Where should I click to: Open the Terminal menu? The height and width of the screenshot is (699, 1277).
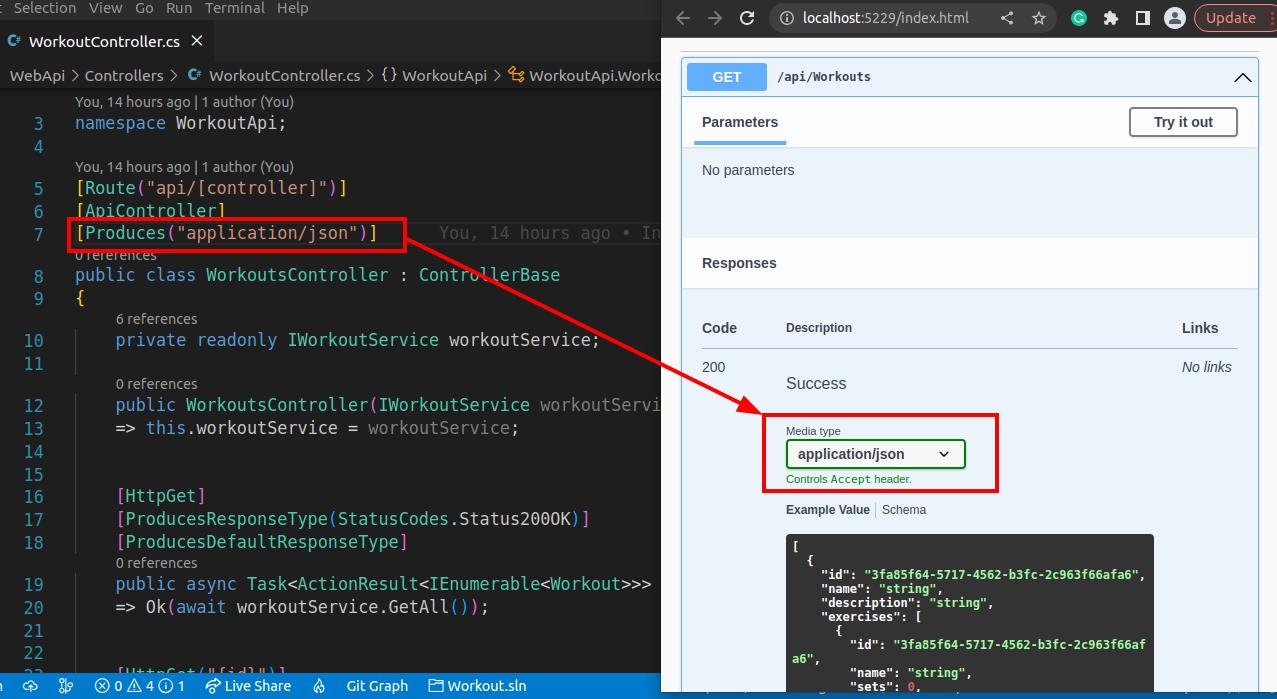pos(235,8)
